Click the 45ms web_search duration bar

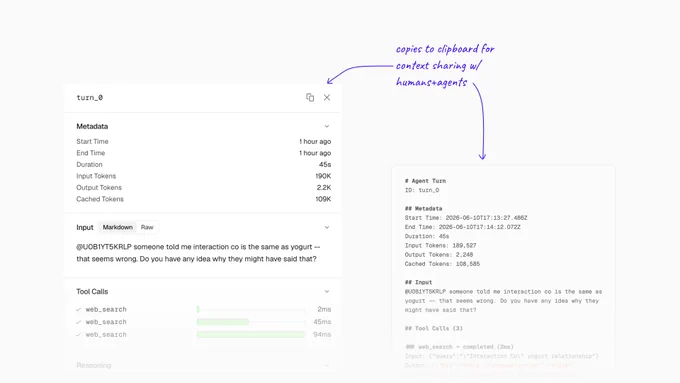tap(251, 322)
